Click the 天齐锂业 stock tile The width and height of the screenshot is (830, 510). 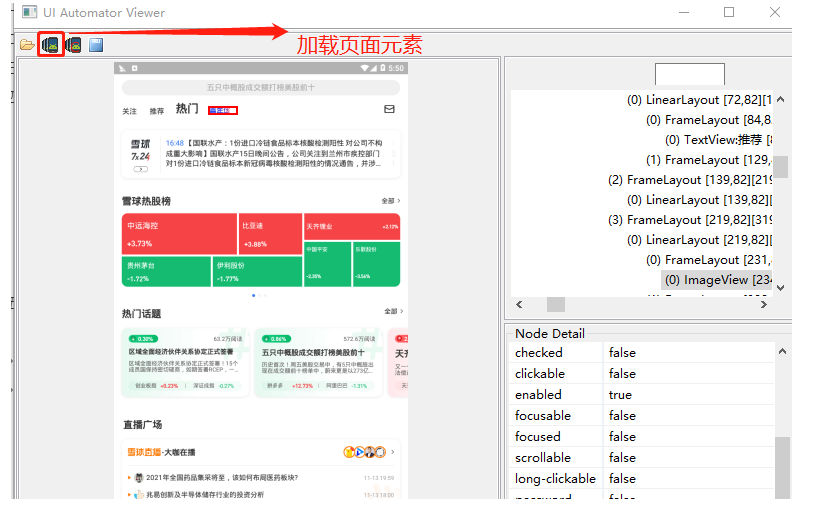point(352,227)
